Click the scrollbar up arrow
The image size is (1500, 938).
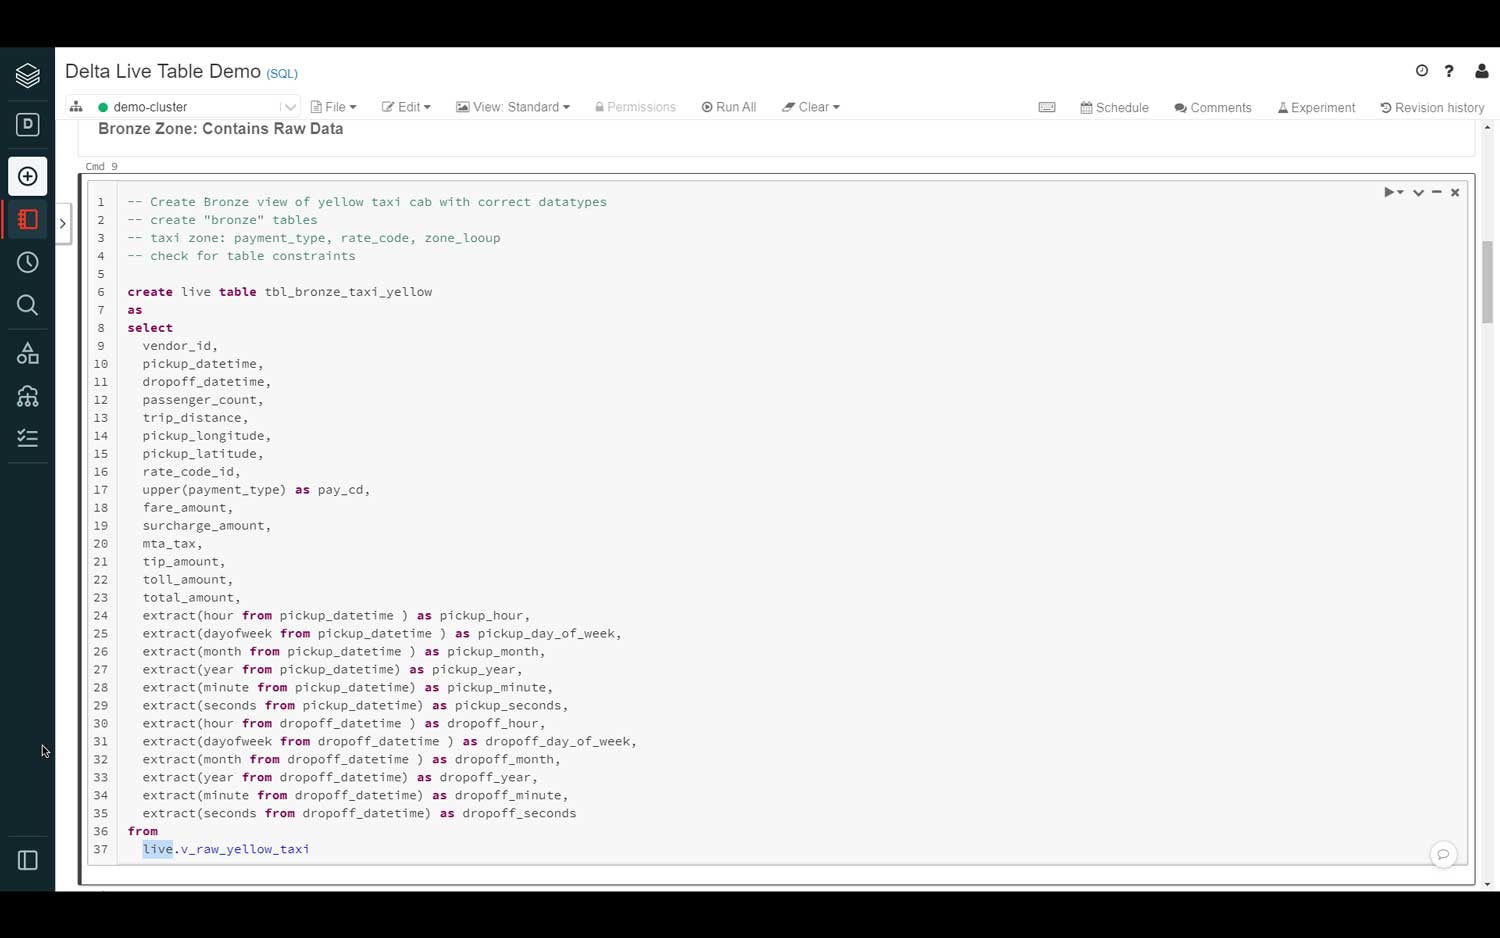[x=1487, y=127]
